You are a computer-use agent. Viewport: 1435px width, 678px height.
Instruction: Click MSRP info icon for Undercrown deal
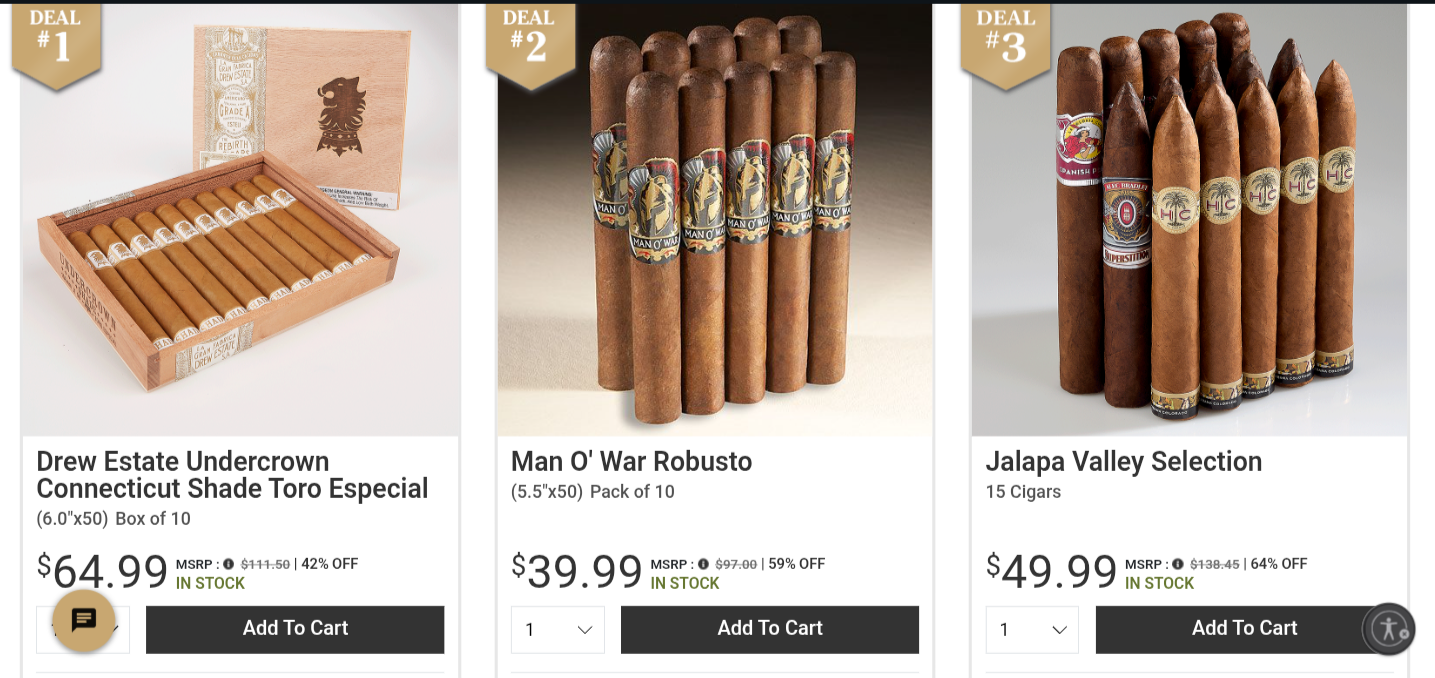(x=229, y=564)
